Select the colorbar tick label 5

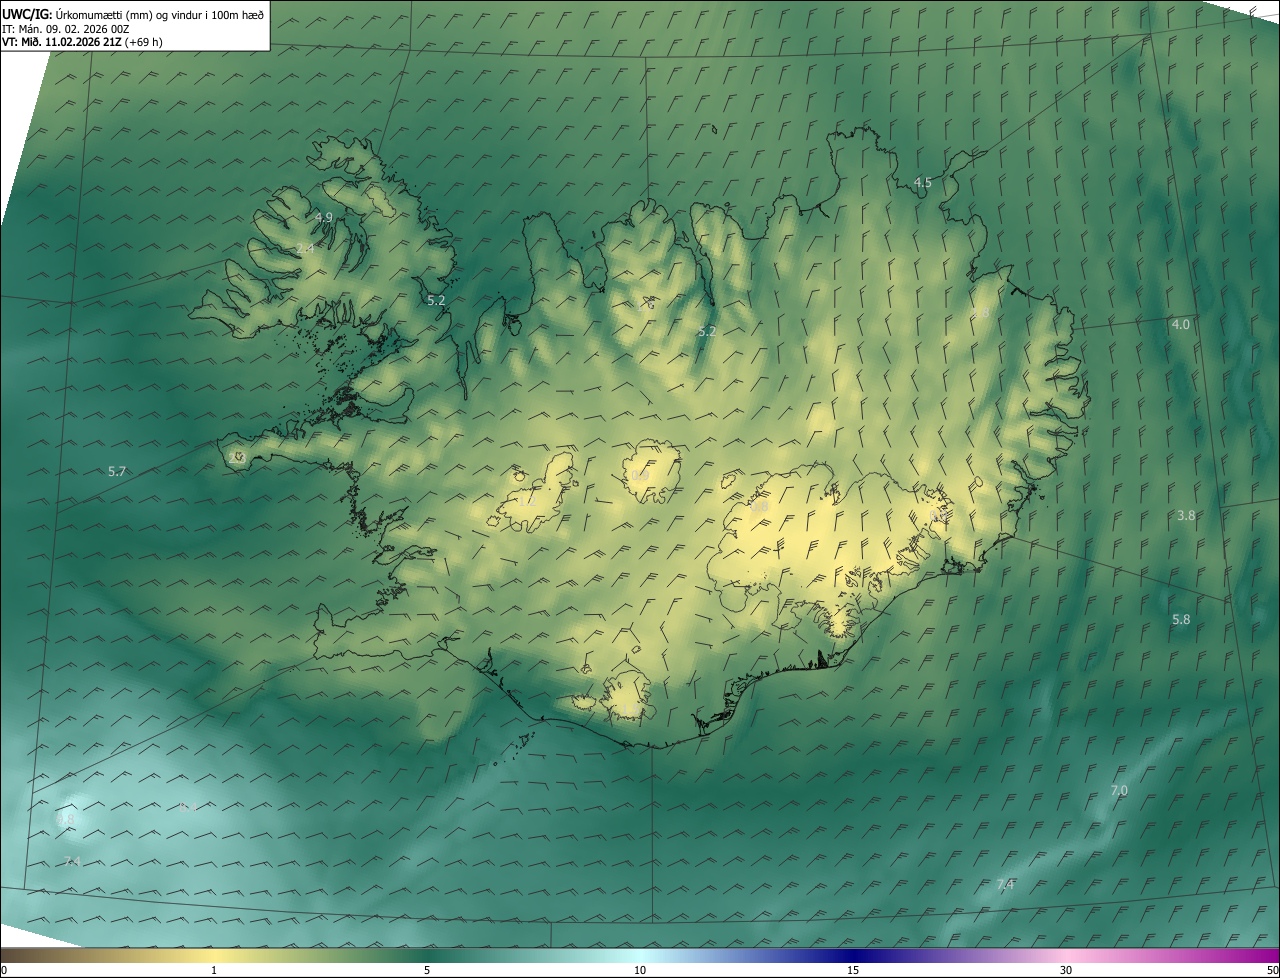pyautogui.click(x=427, y=970)
